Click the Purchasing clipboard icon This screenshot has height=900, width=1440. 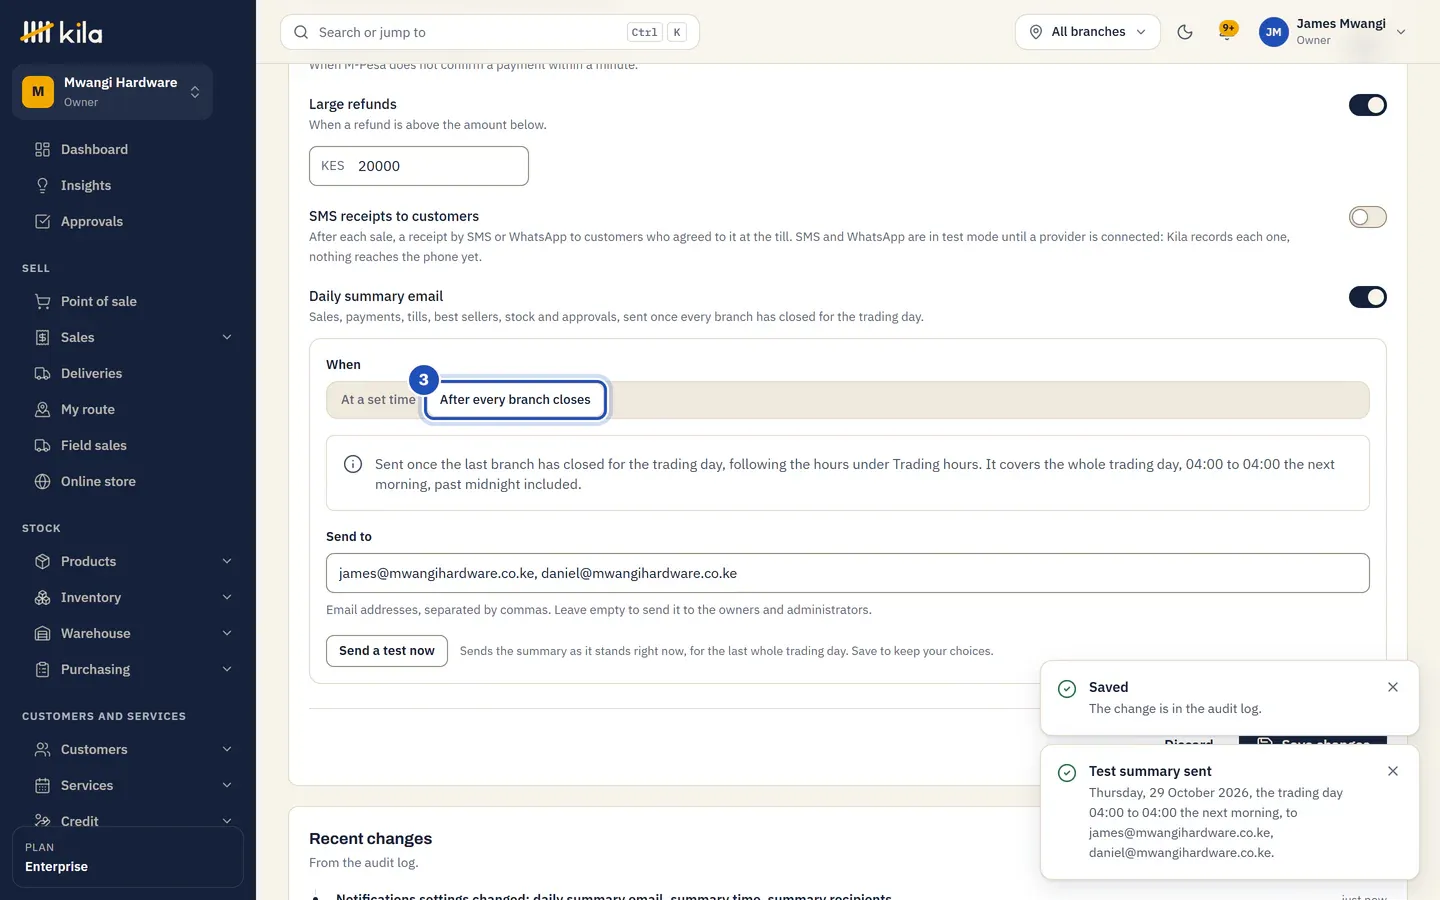click(x=42, y=670)
